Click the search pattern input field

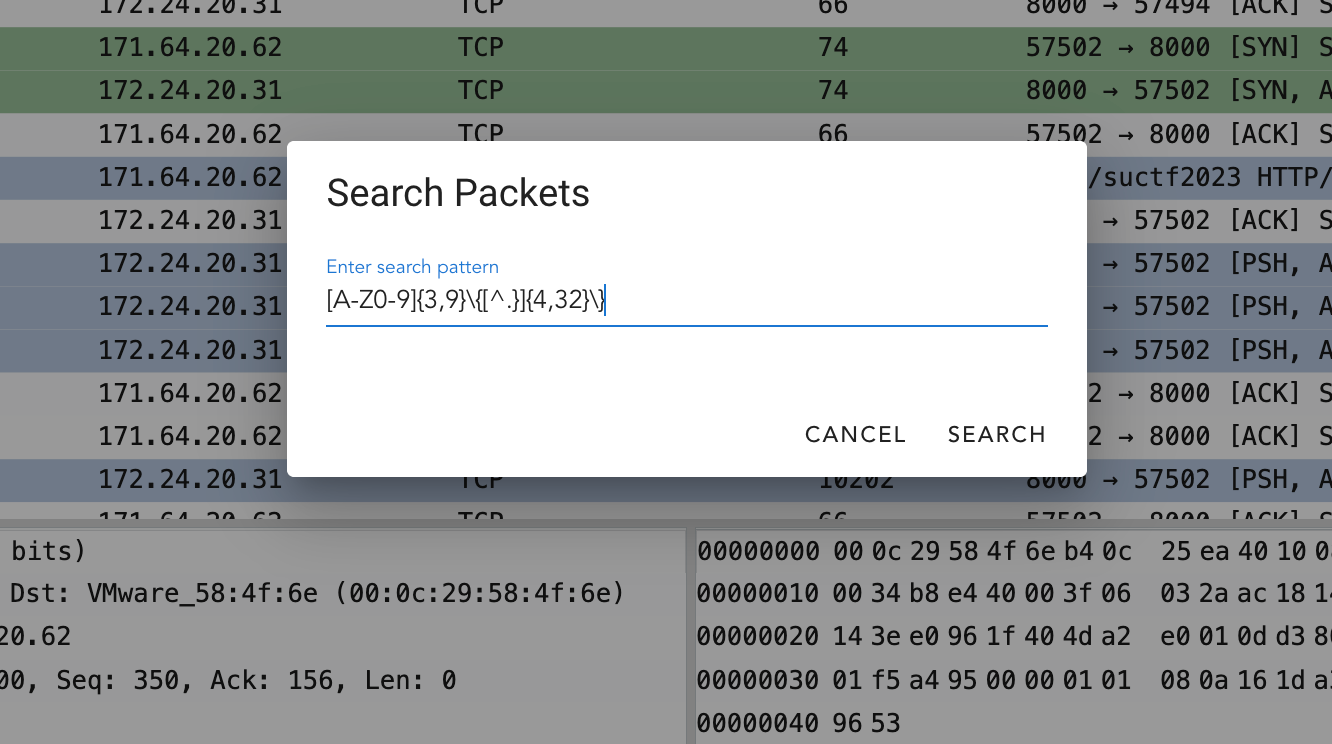pos(686,299)
